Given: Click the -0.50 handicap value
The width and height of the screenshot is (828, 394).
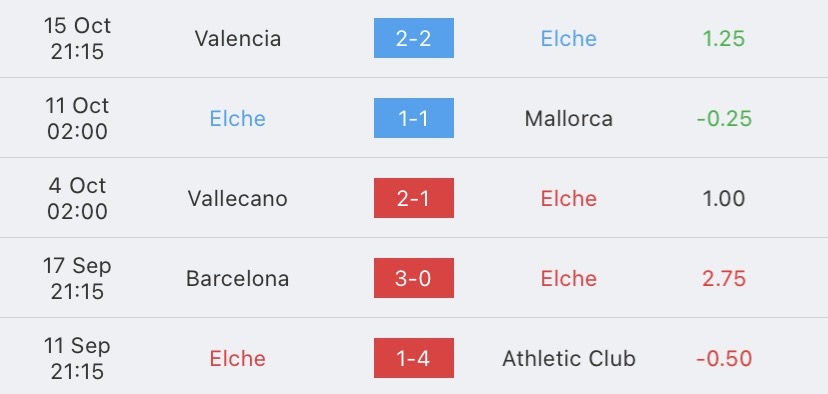Looking at the screenshot, I should (724, 359).
